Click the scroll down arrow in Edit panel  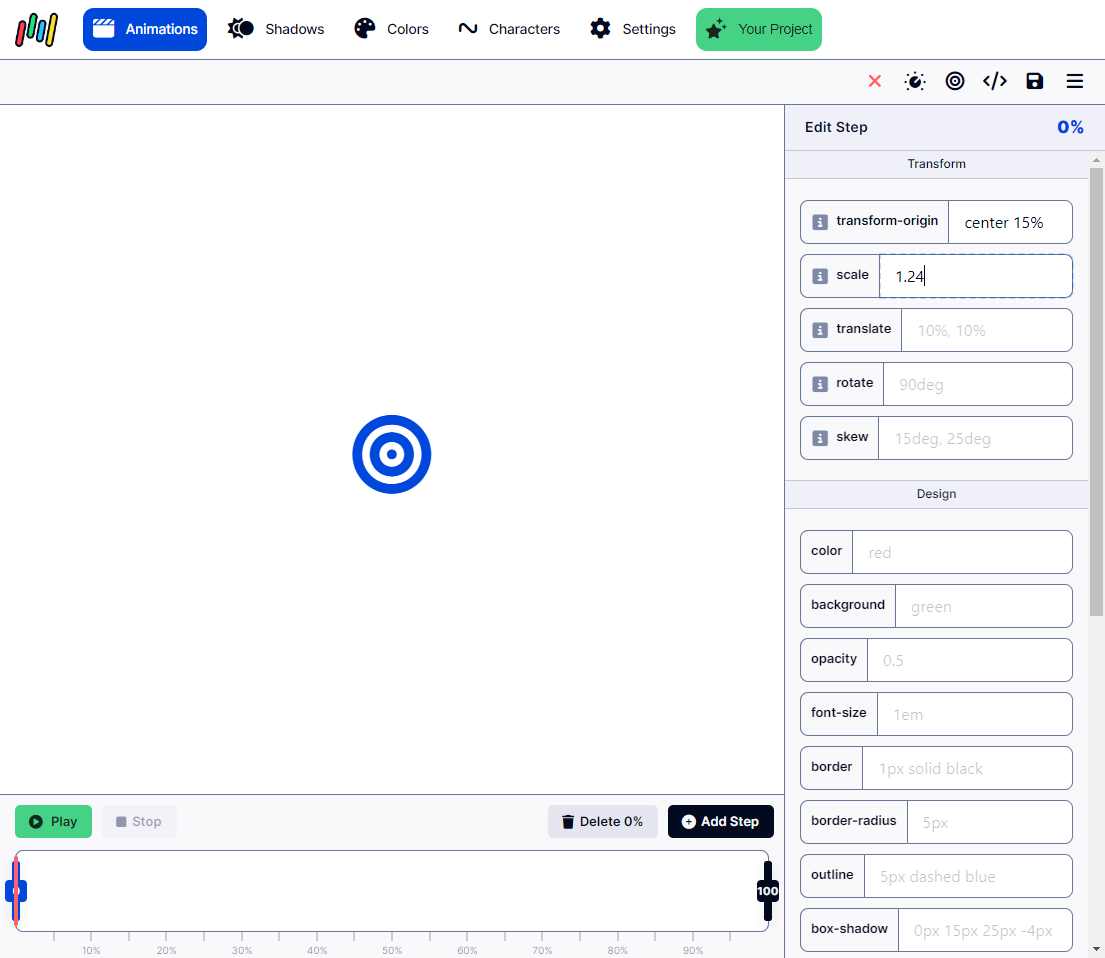pos(1097,948)
